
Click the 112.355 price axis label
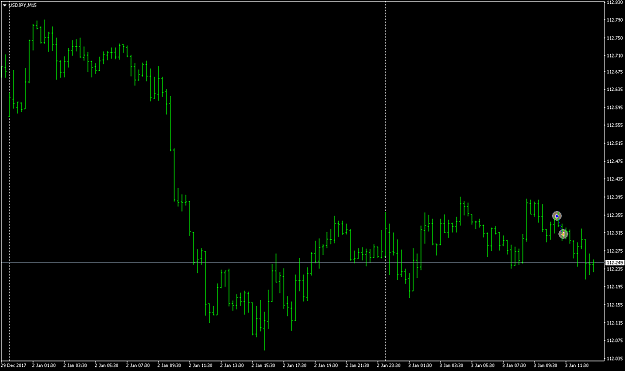[615, 215]
